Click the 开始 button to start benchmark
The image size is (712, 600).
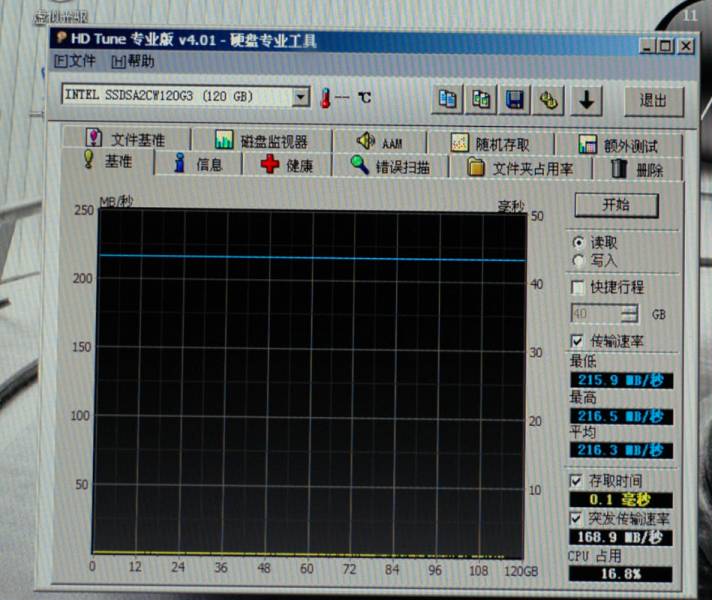point(616,205)
